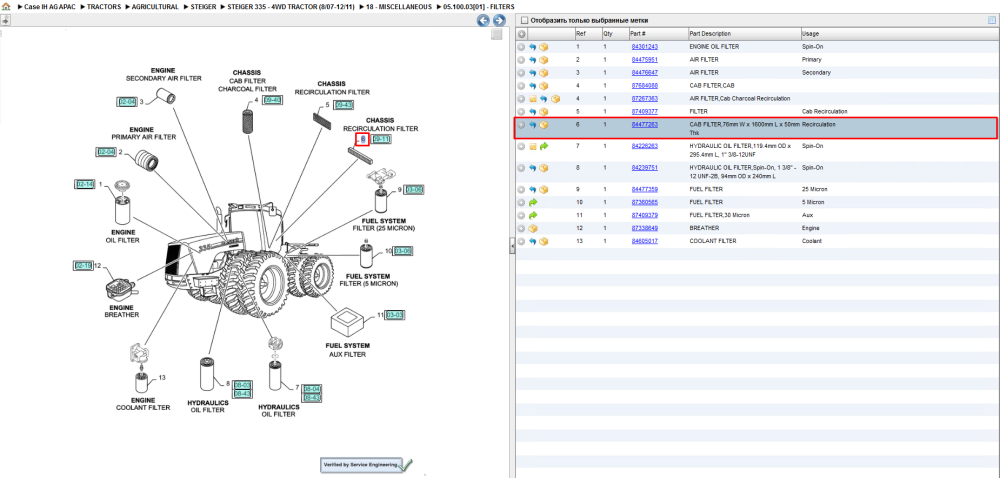
Task: Click box icon for BREATHER row
Action: tap(533, 228)
